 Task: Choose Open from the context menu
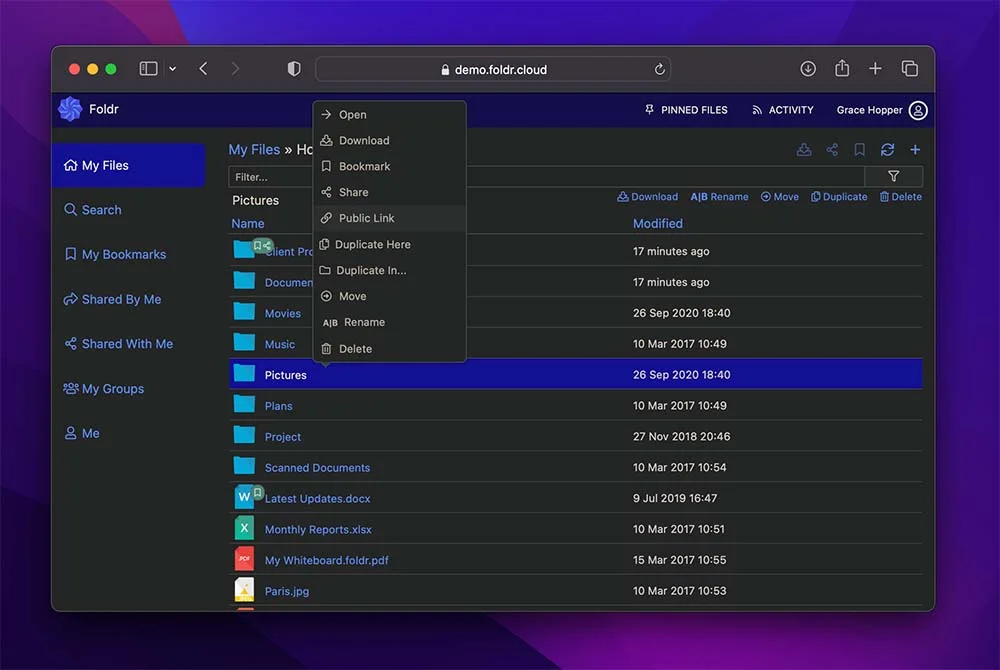pyautogui.click(x=390, y=115)
